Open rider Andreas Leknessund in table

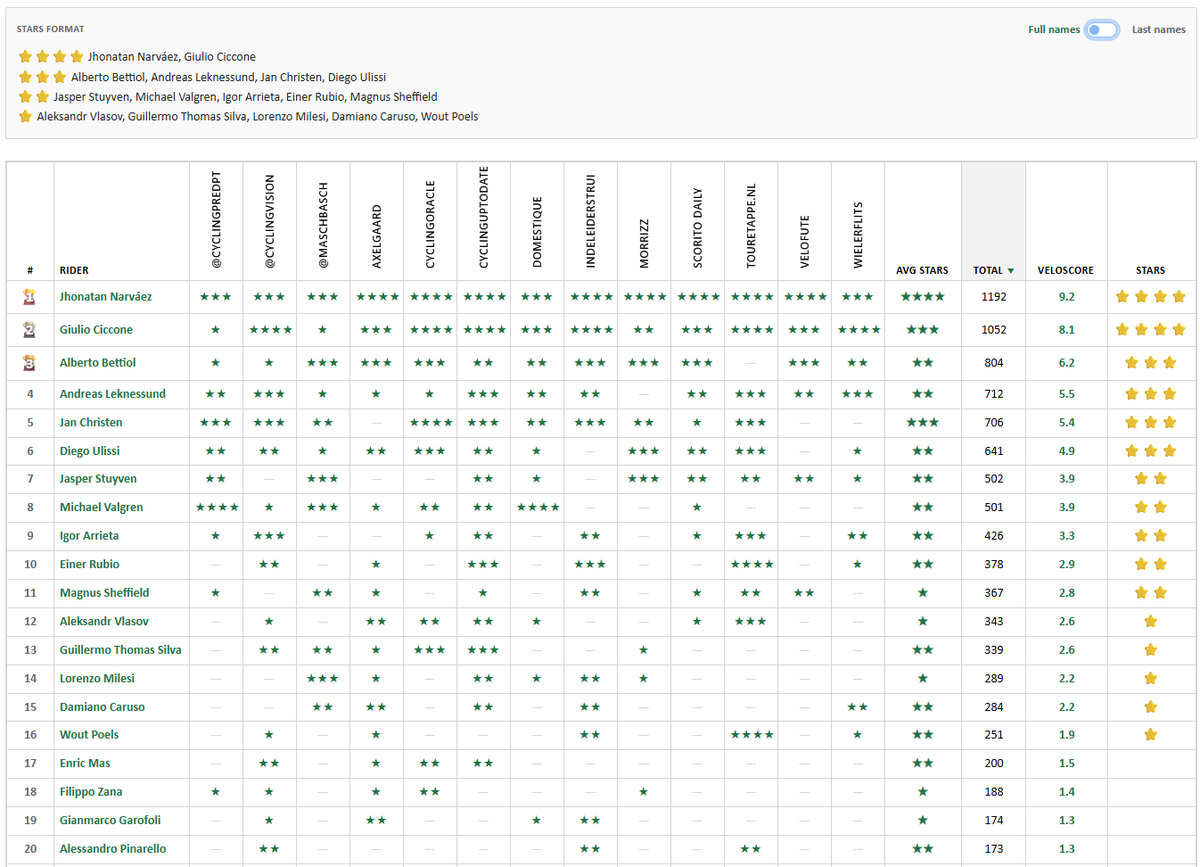[113, 394]
